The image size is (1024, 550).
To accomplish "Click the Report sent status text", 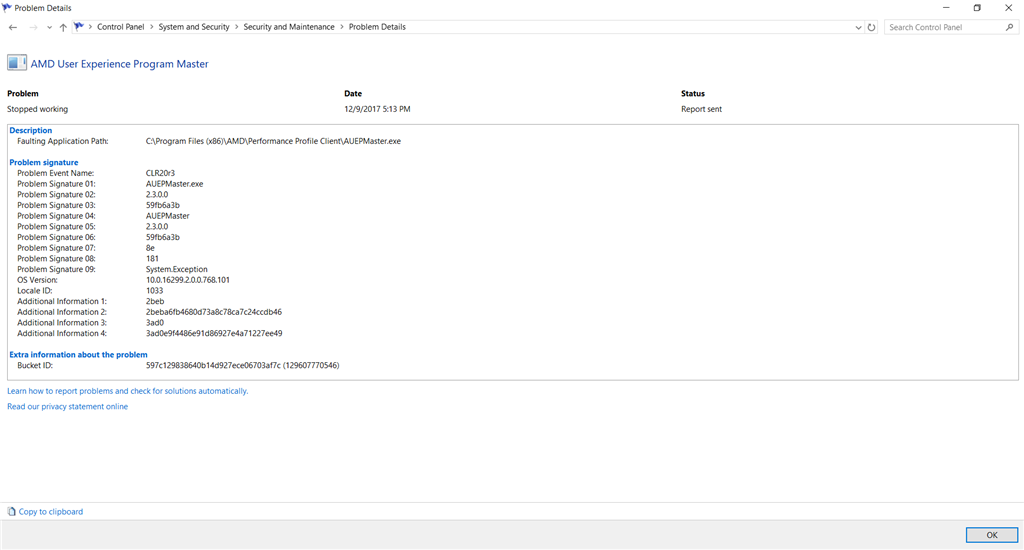I will 701,109.
